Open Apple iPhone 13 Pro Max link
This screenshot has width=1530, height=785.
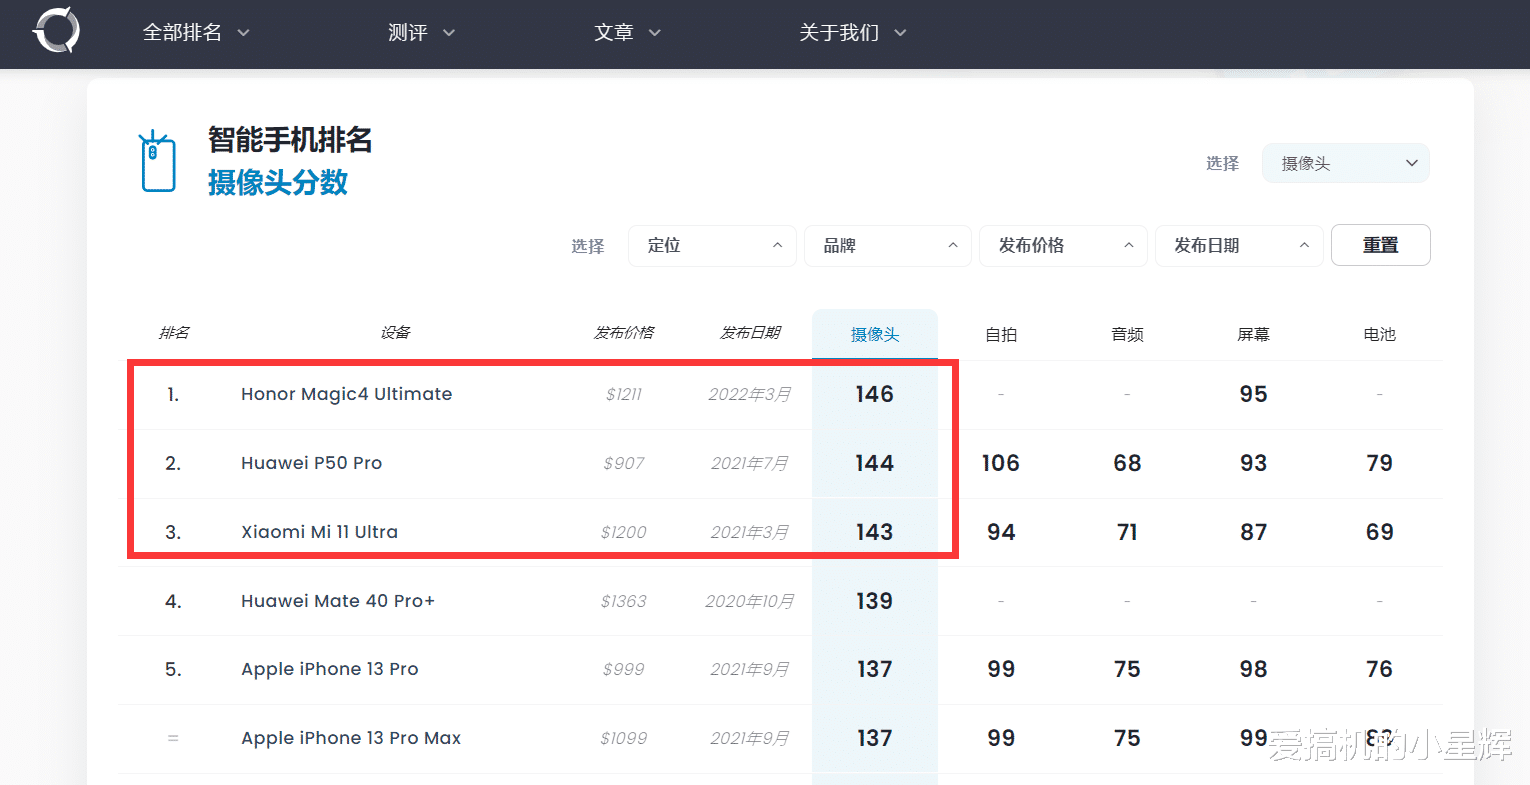pyautogui.click(x=351, y=738)
